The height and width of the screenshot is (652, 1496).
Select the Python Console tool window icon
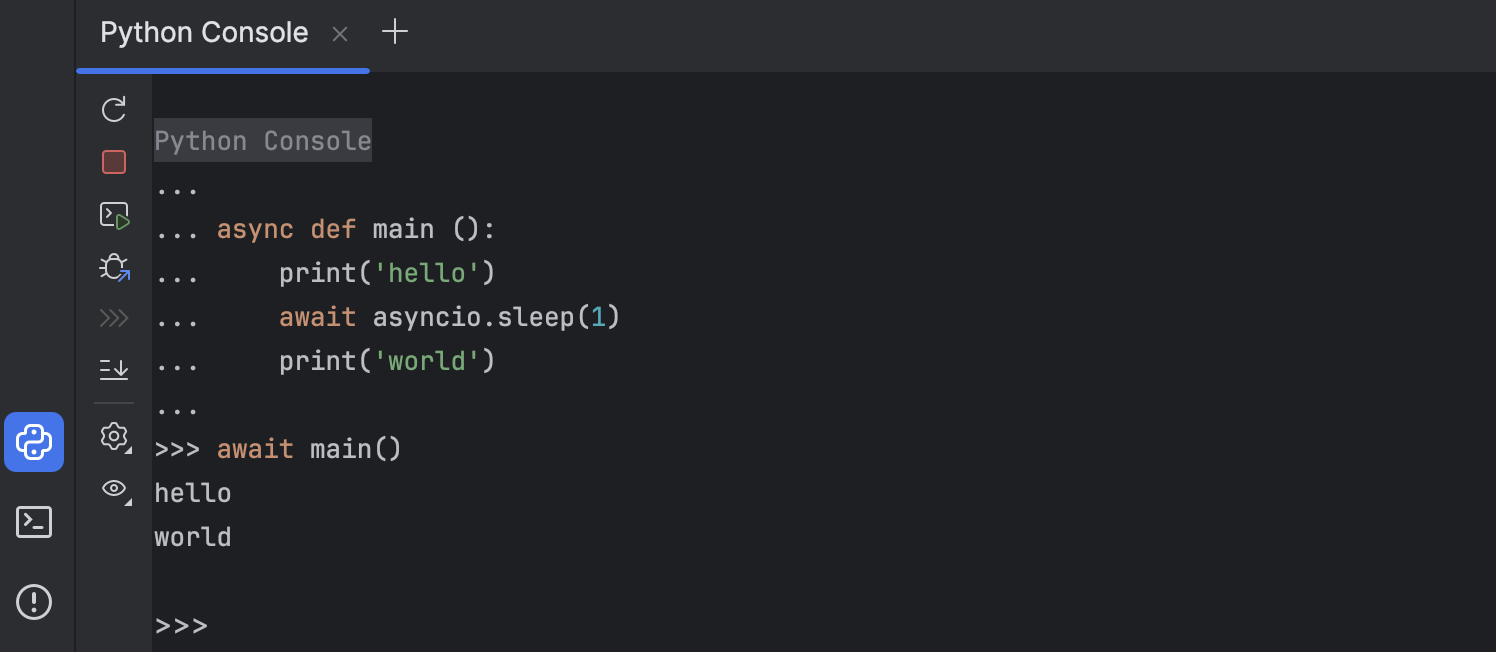[x=34, y=442]
